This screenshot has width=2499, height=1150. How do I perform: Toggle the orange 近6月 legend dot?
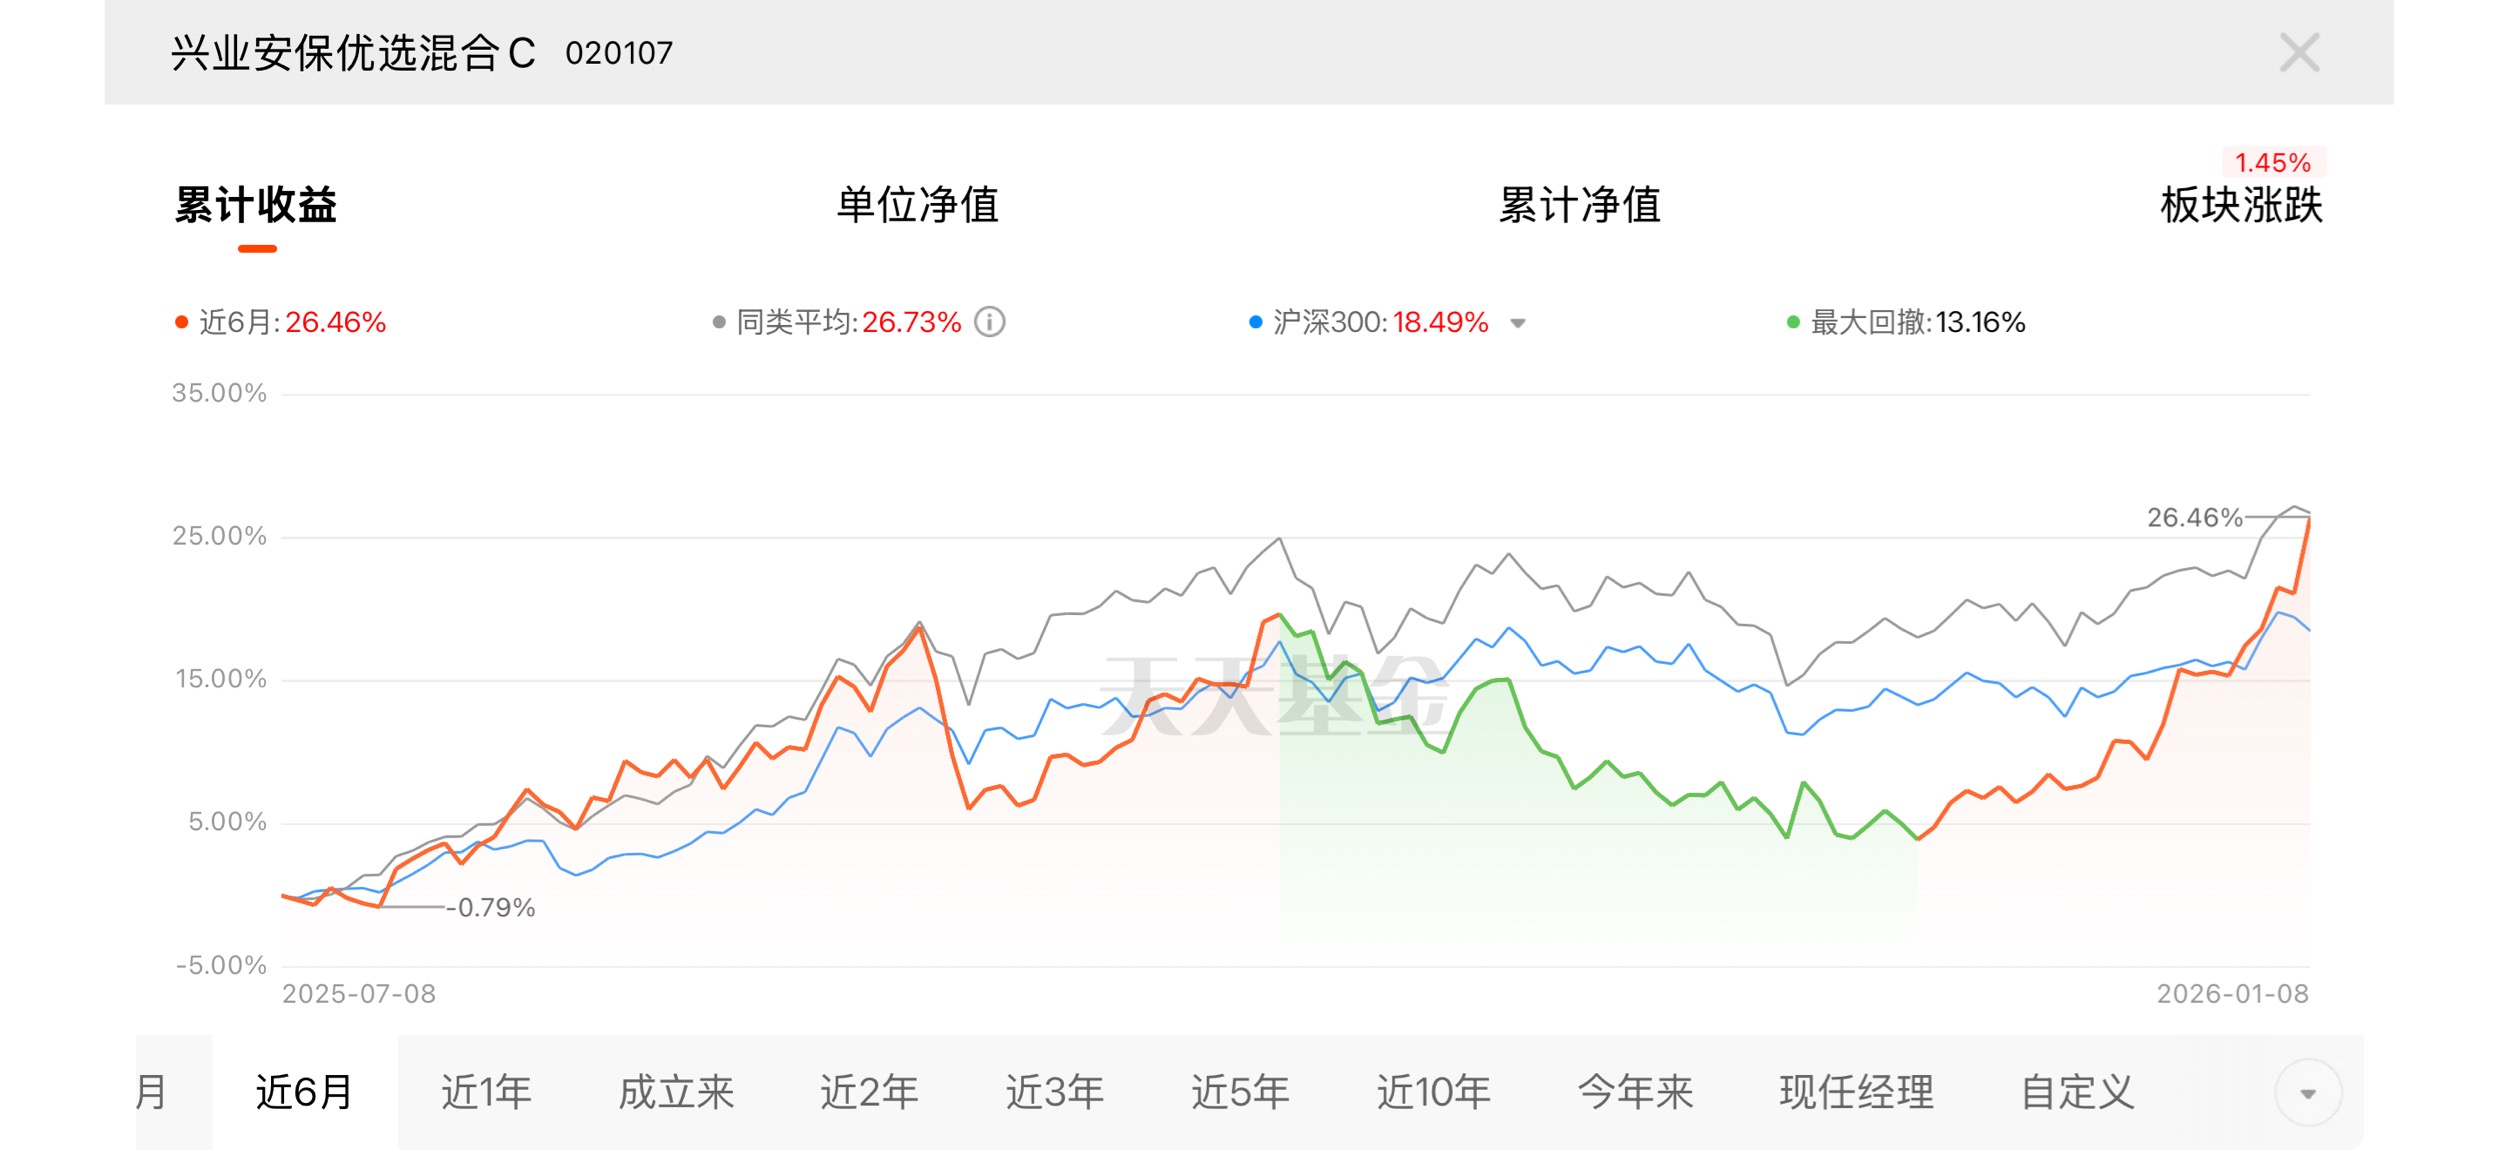(182, 322)
